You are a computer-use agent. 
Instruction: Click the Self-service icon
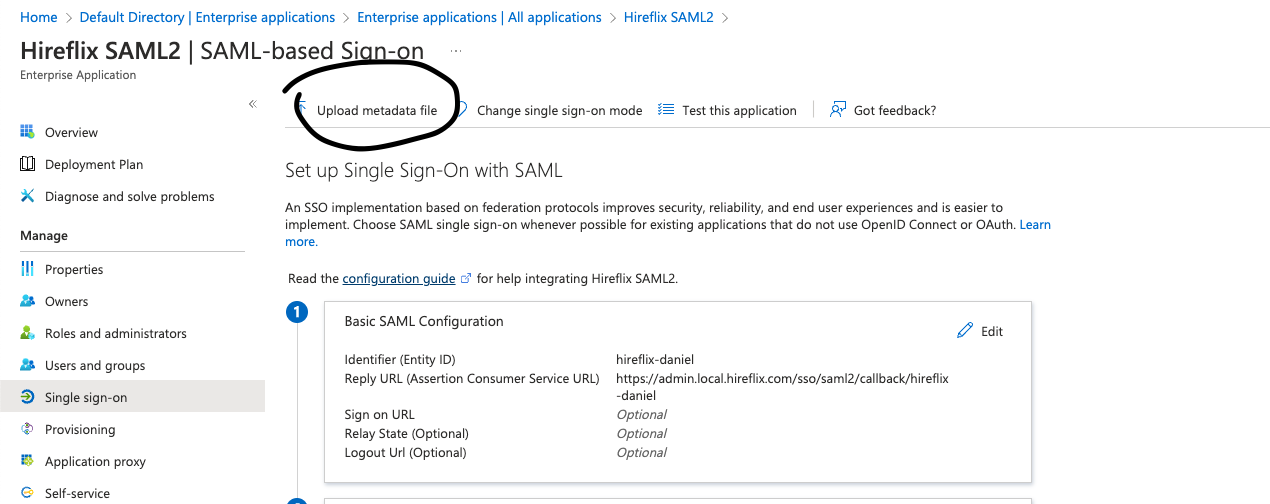[27, 493]
